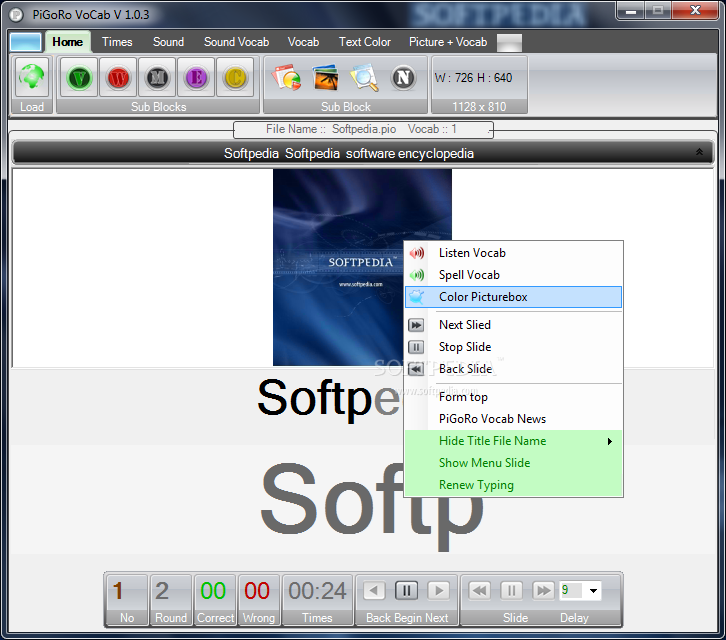Click the PiGoRo app icon in title bar
726x640 pixels.
coord(16,15)
